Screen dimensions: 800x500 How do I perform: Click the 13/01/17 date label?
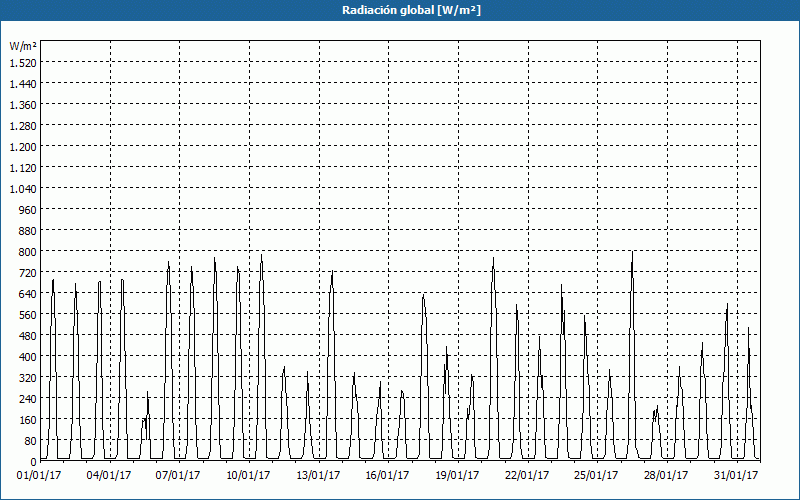coord(318,476)
